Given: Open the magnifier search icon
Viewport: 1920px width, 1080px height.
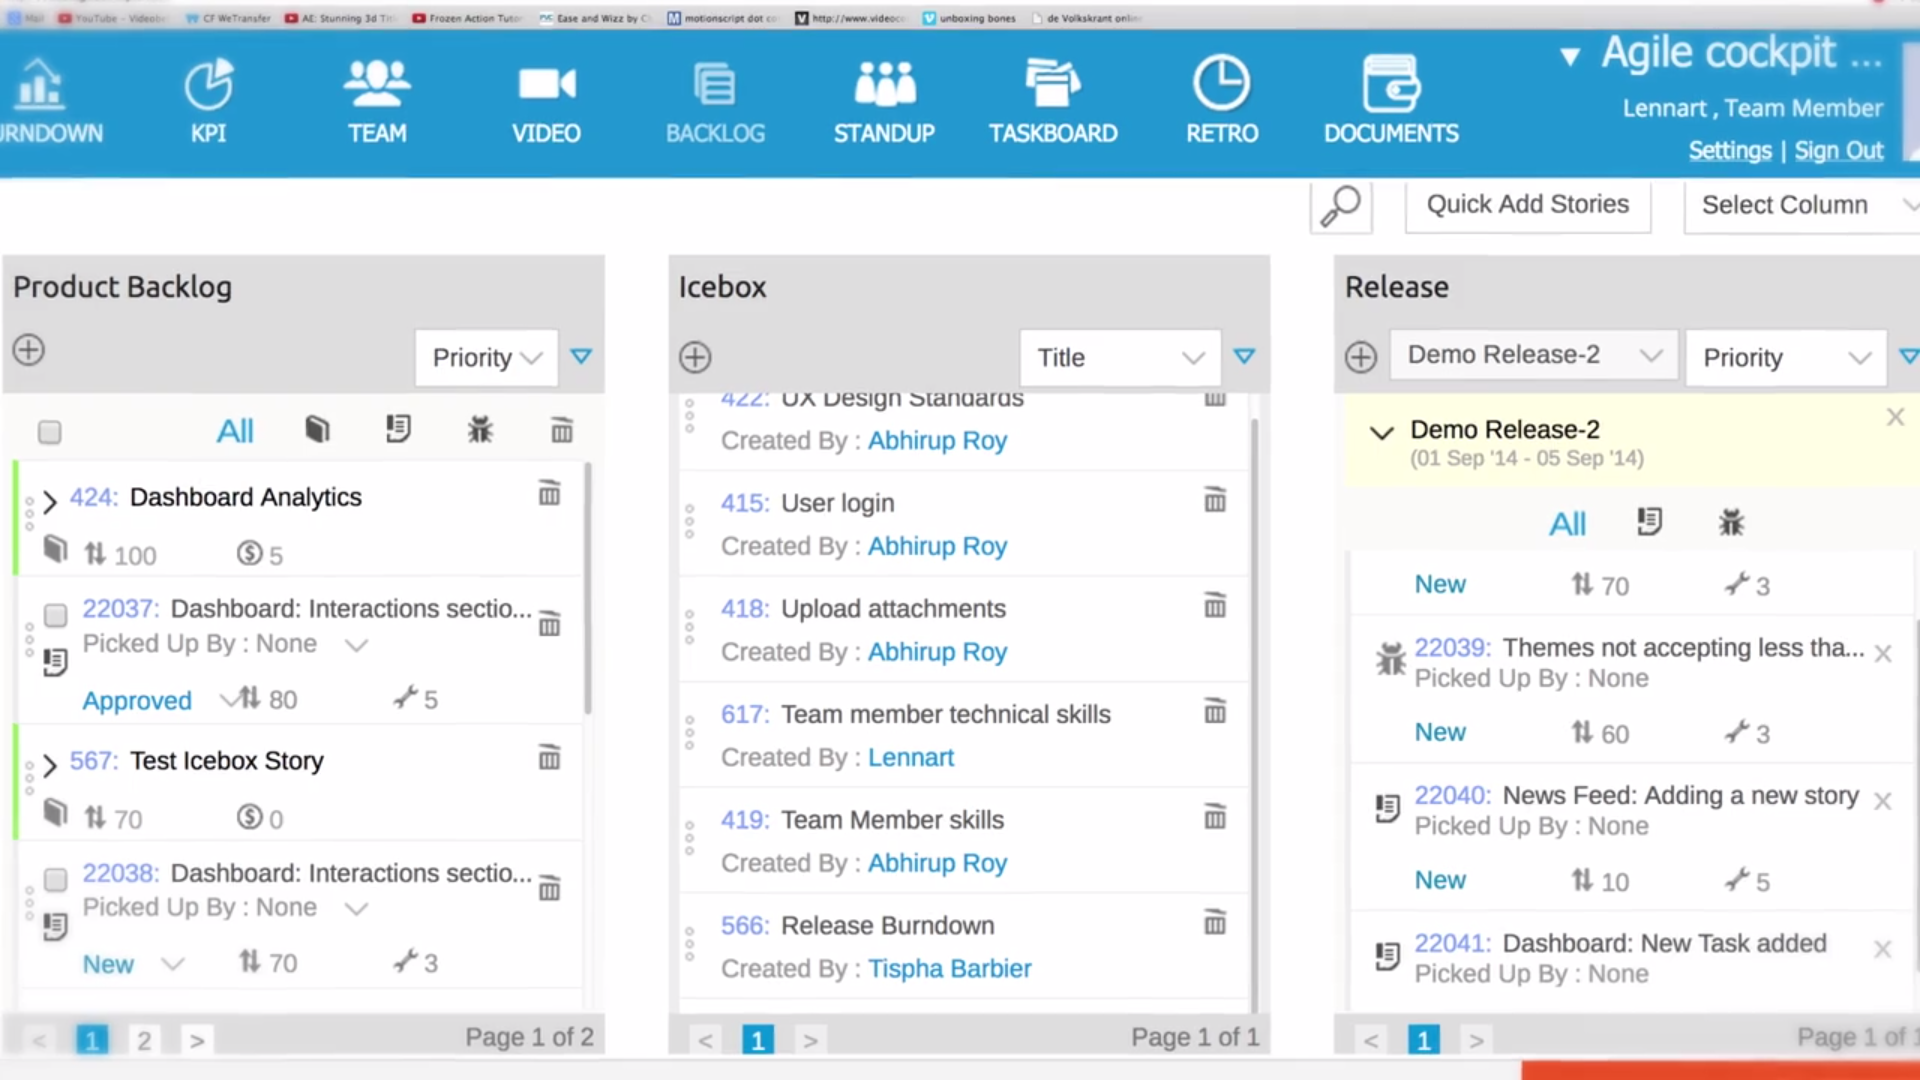Looking at the screenshot, I should click(1340, 207).
